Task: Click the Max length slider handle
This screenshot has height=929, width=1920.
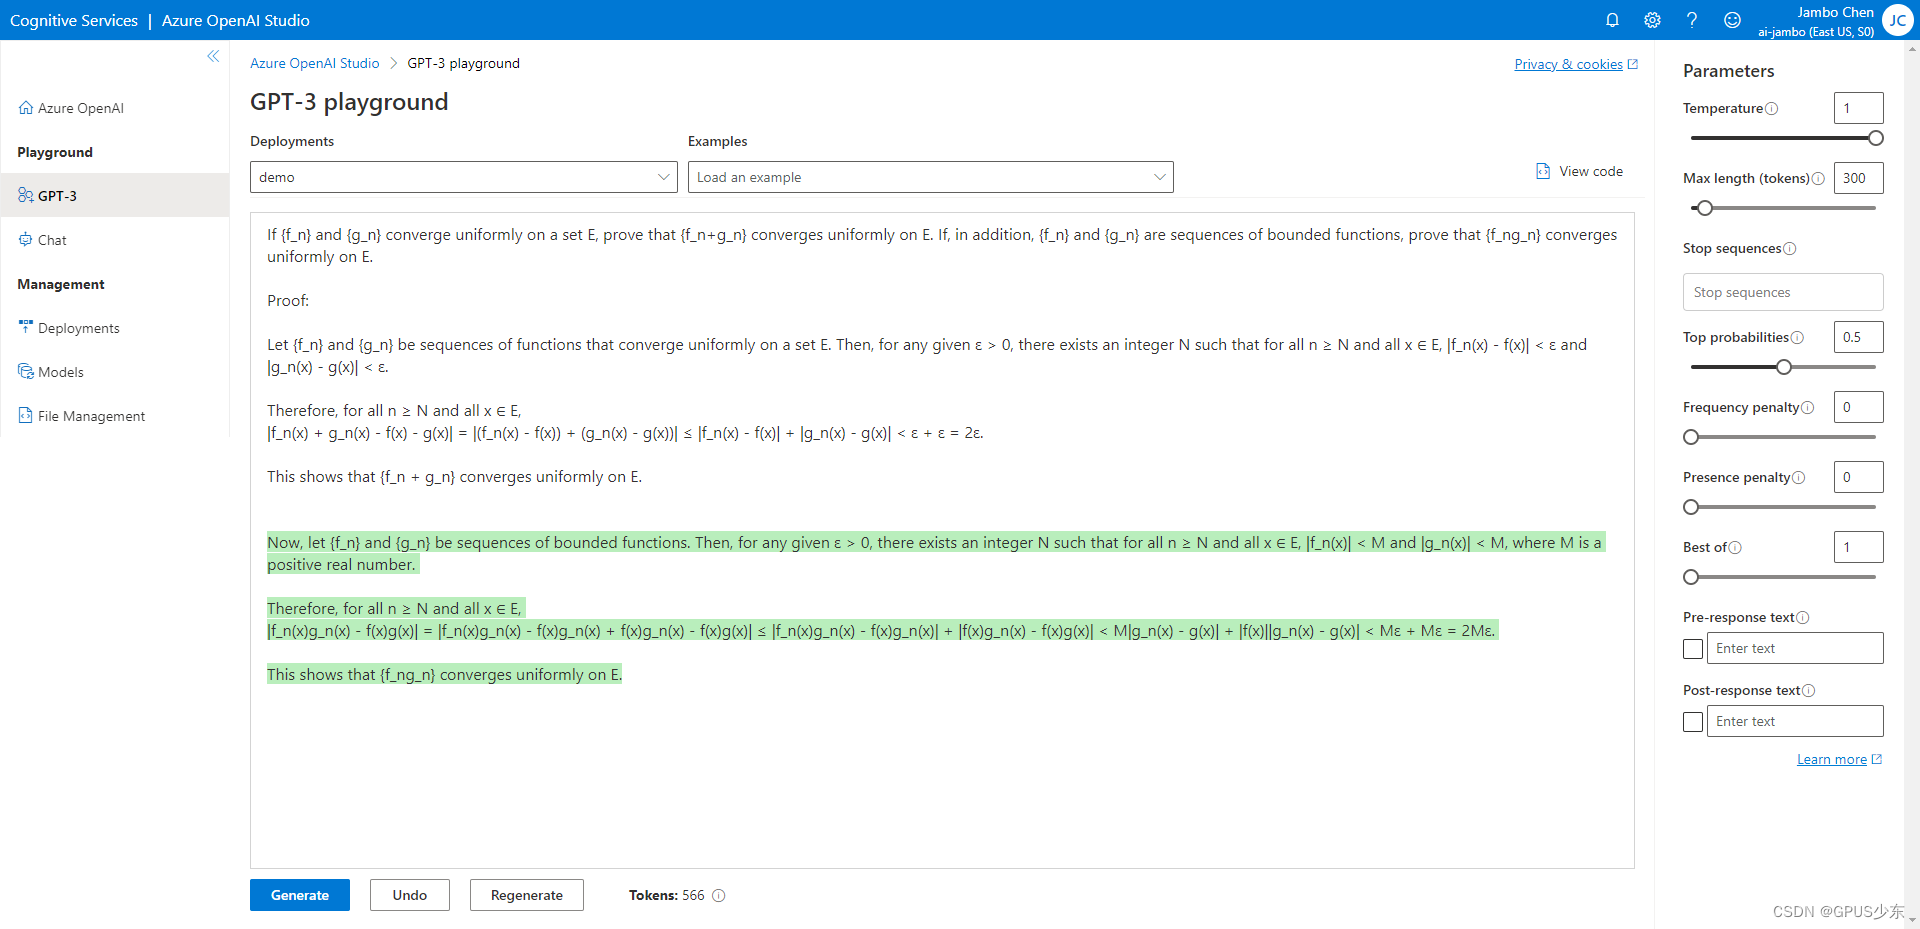Action: coord(1705,208)
